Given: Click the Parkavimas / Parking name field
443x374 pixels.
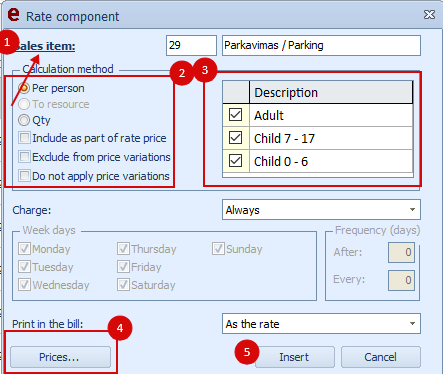Looking at the screenshot, I should pyautogui.click(x=321, y=45).
